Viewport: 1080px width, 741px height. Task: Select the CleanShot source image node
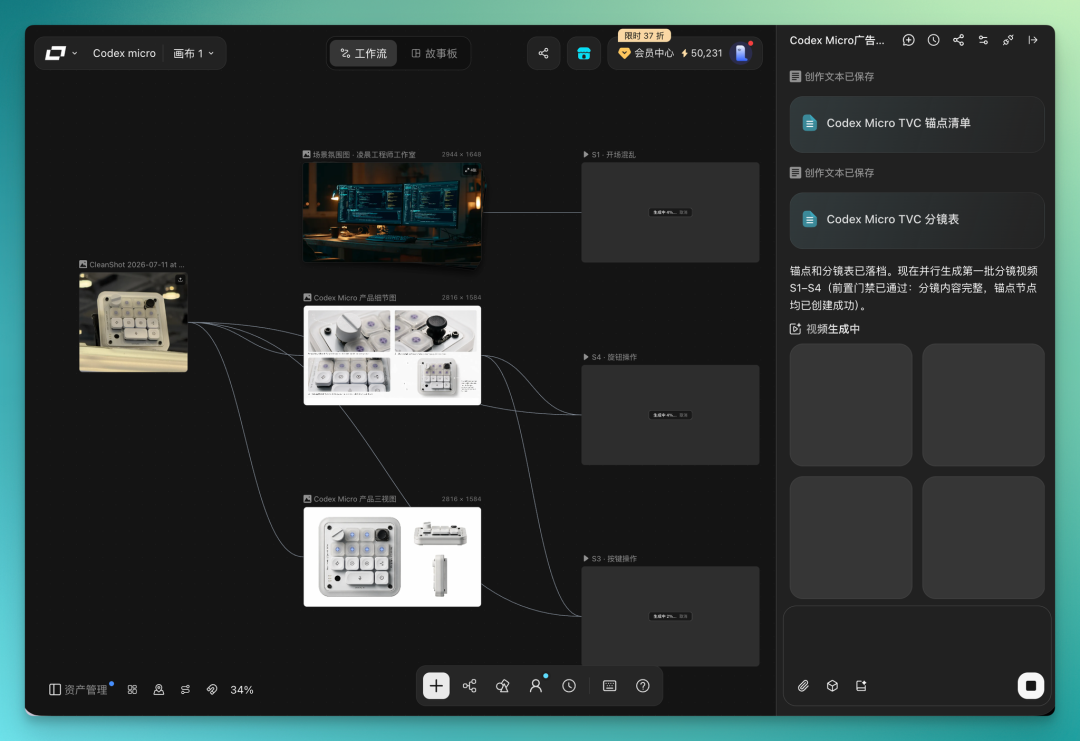133,322
